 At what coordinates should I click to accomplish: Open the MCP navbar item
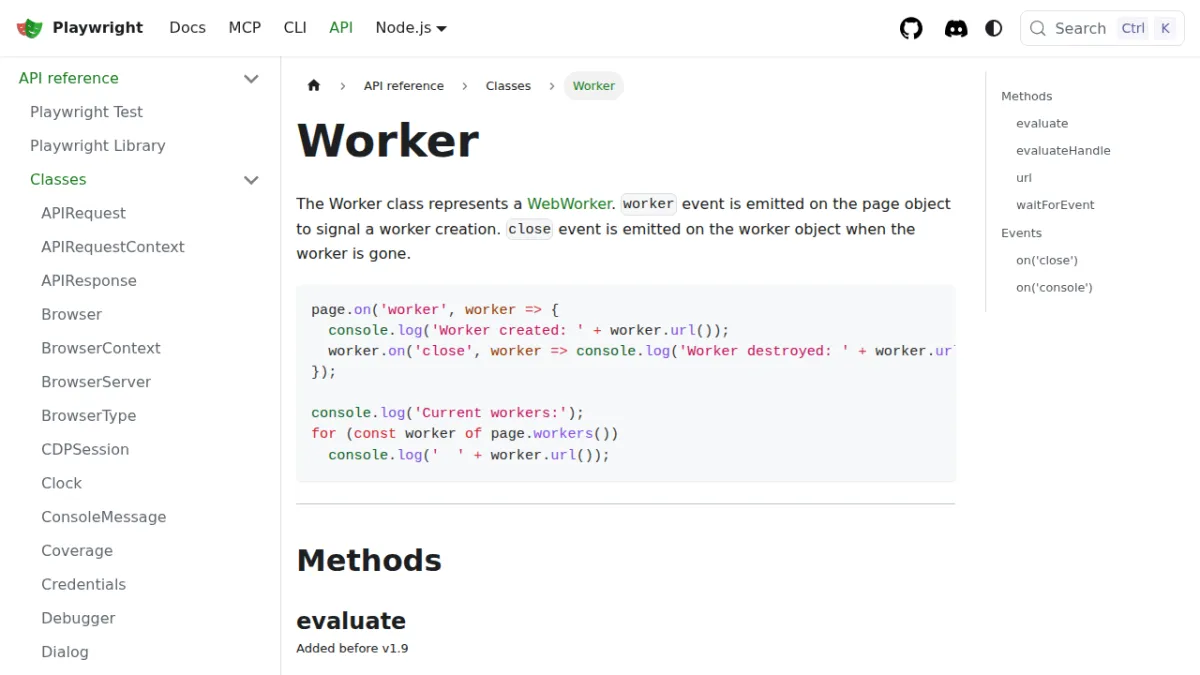[244, 28]
